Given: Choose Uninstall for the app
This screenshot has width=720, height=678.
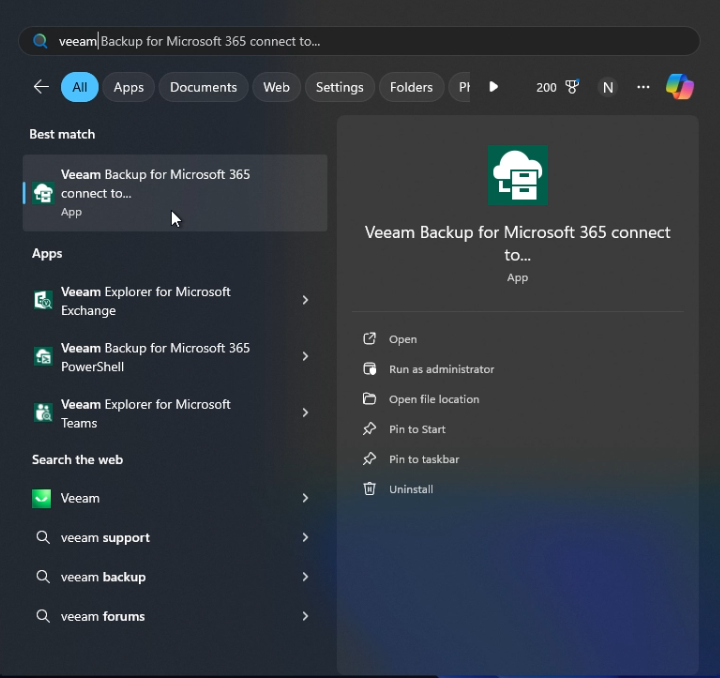Looking at the screenshot, I should pyautogui.click(x=411, y=489).
